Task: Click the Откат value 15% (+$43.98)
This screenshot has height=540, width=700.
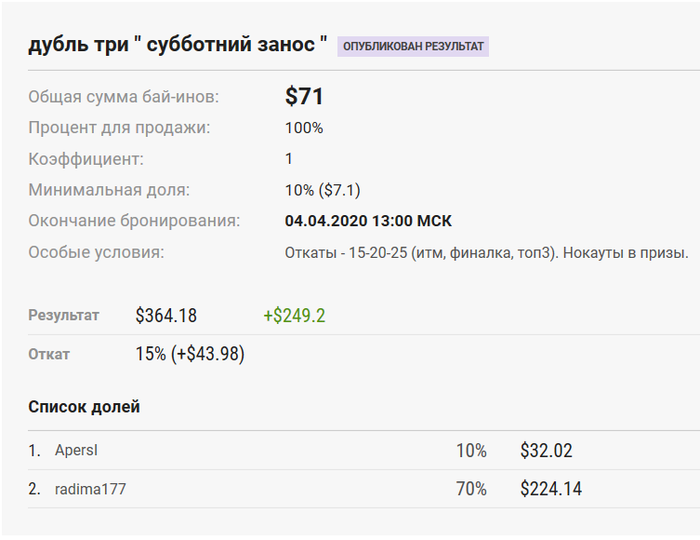Action: point(190,354)
